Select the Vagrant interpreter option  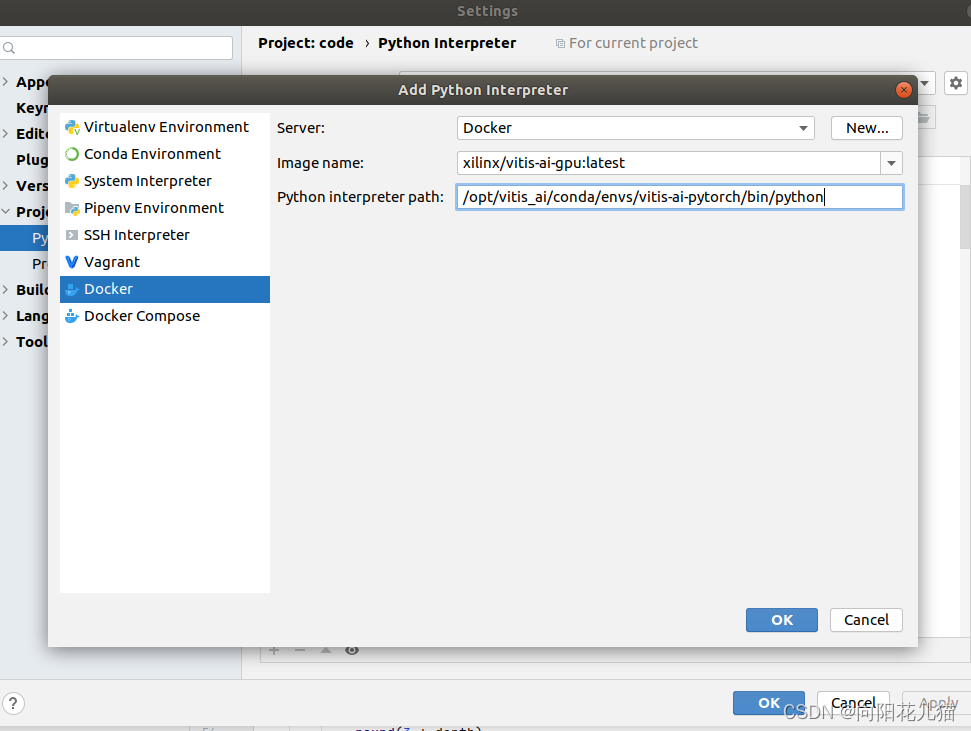(x=110, y=261)
